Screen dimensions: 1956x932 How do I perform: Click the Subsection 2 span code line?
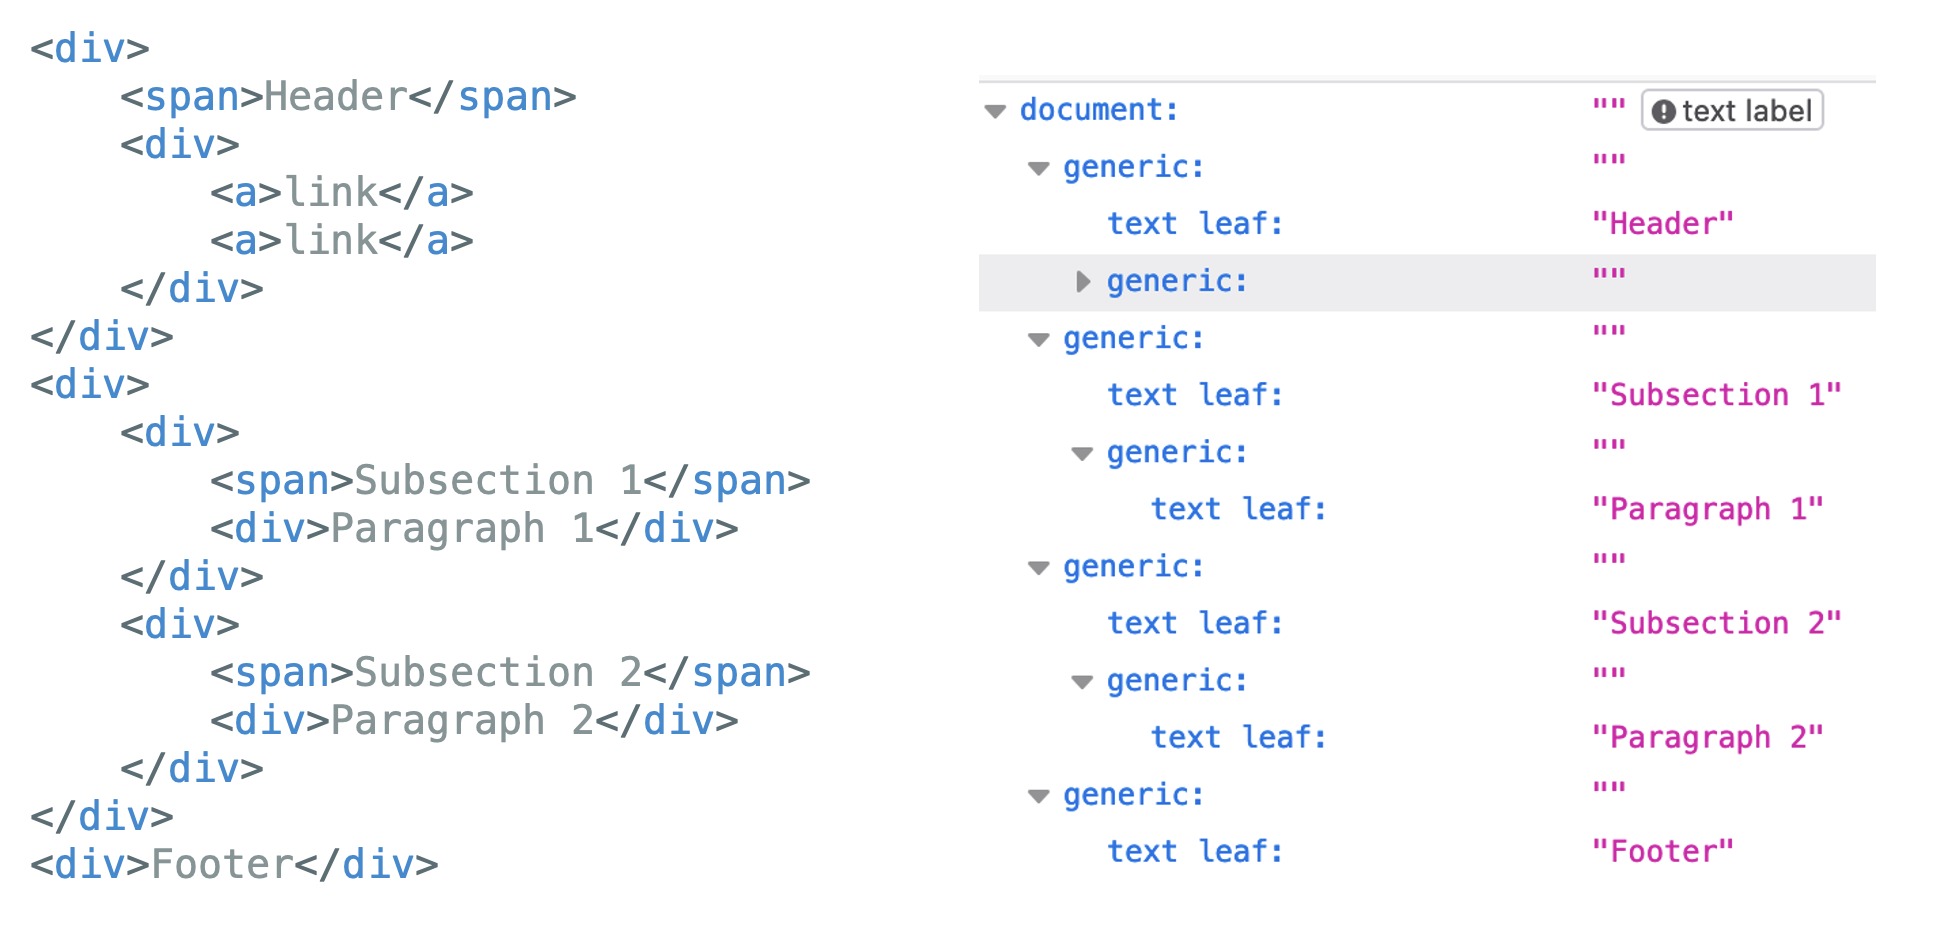510,673
